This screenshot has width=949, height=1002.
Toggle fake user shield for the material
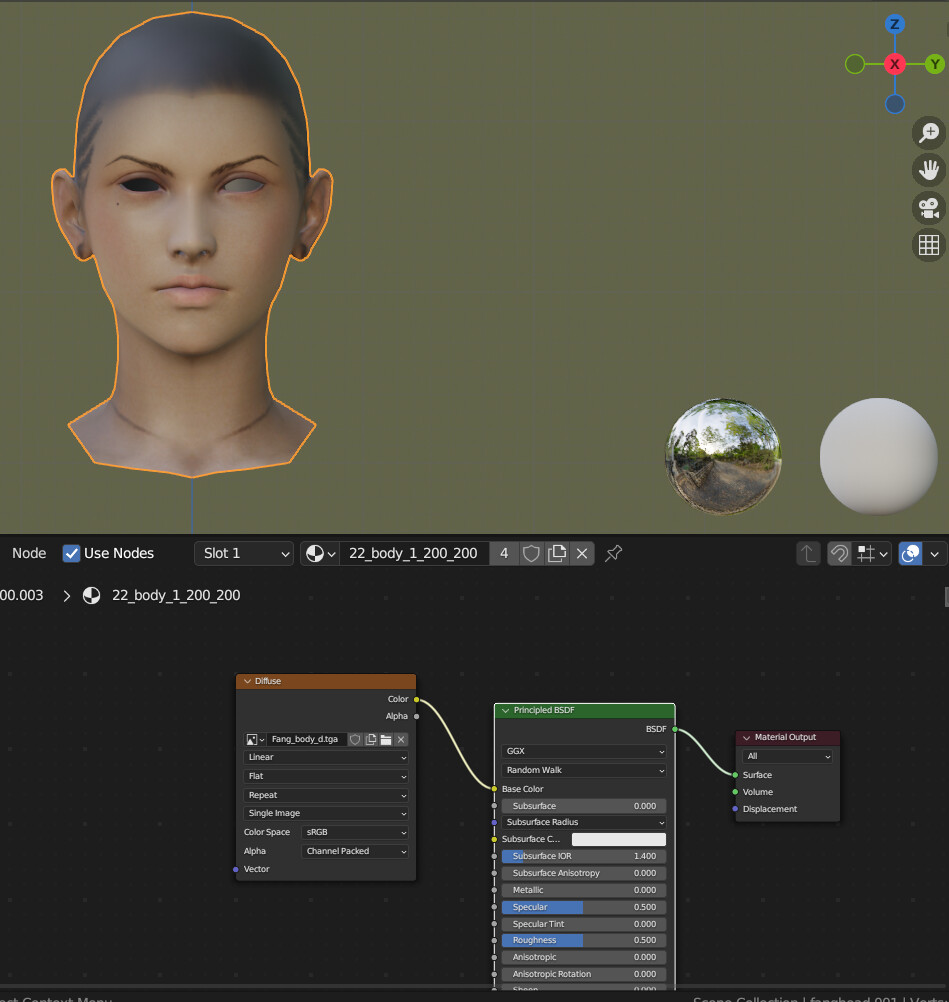[530, 553]
